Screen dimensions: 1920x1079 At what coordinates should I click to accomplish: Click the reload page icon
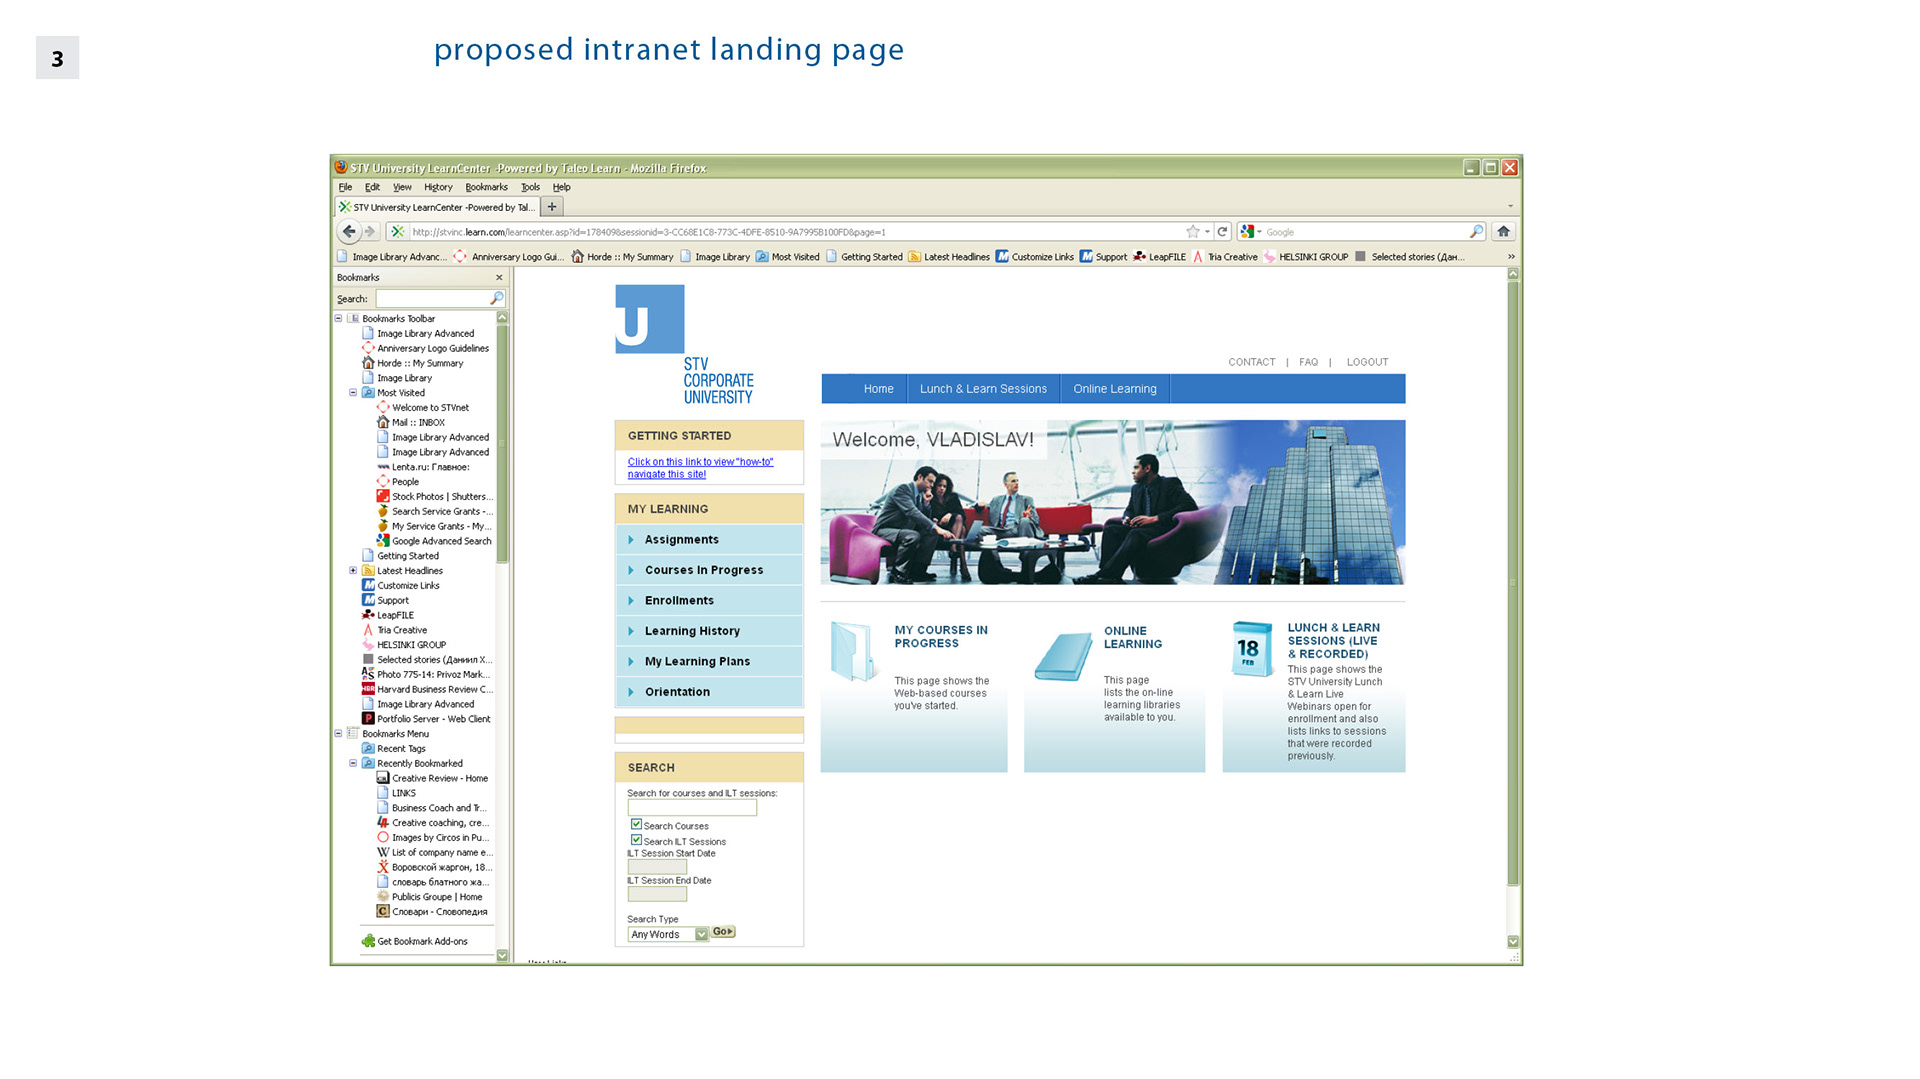[x=1222, y=231]
